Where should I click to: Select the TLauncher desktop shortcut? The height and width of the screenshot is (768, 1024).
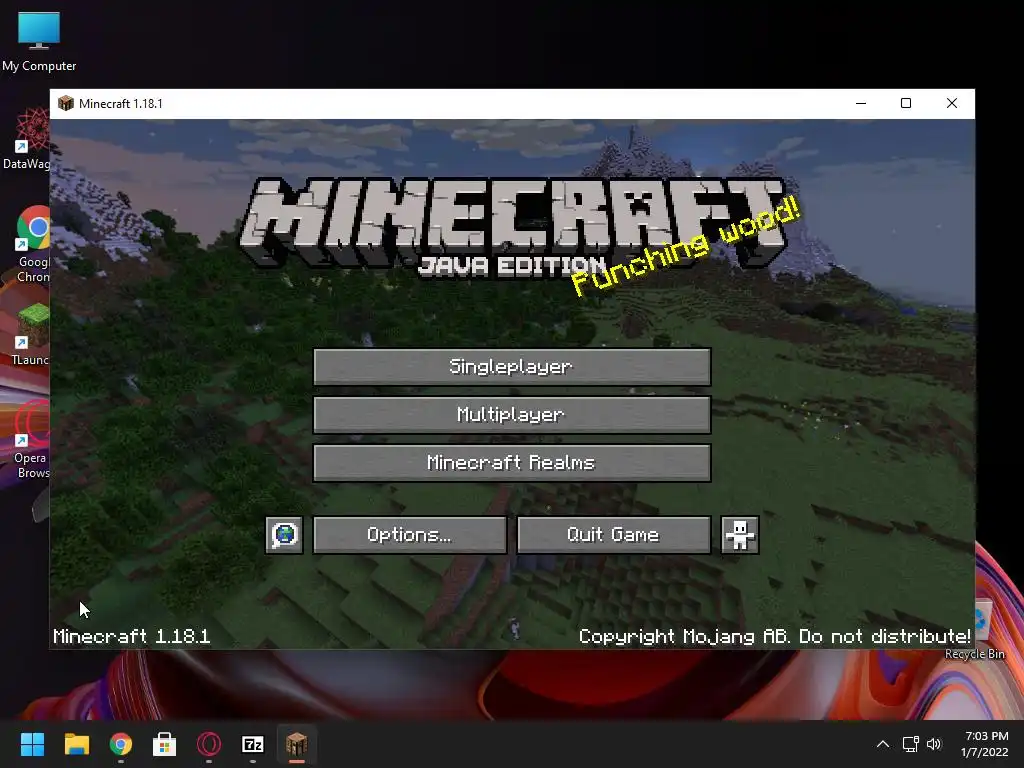click(31, 335)
